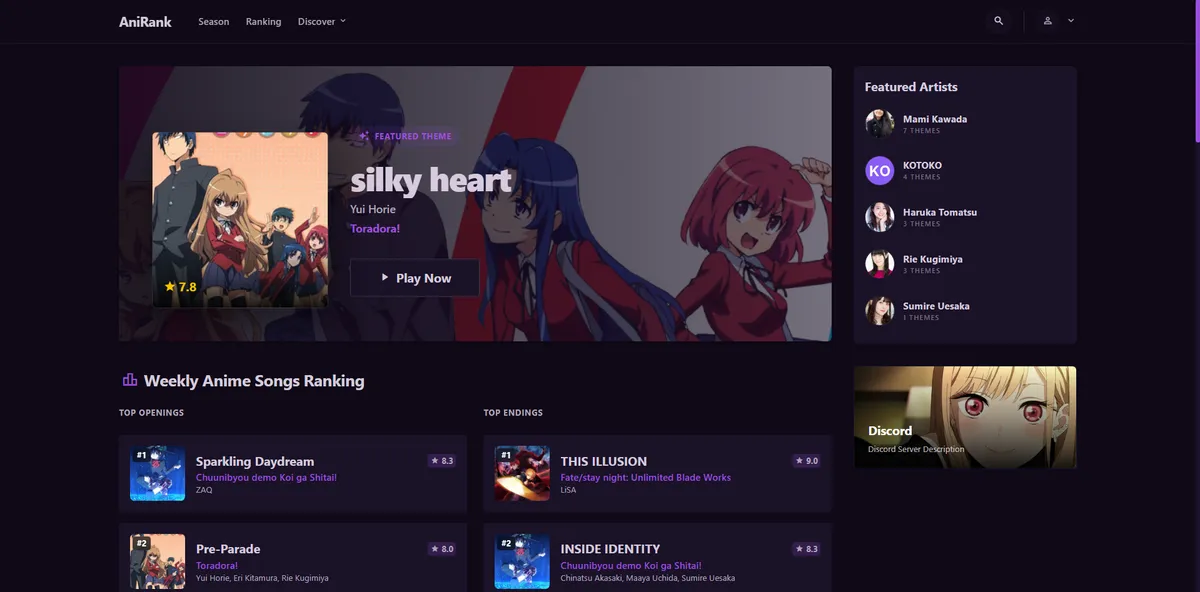Open the KOTOKO artist name

click(922, 165)
